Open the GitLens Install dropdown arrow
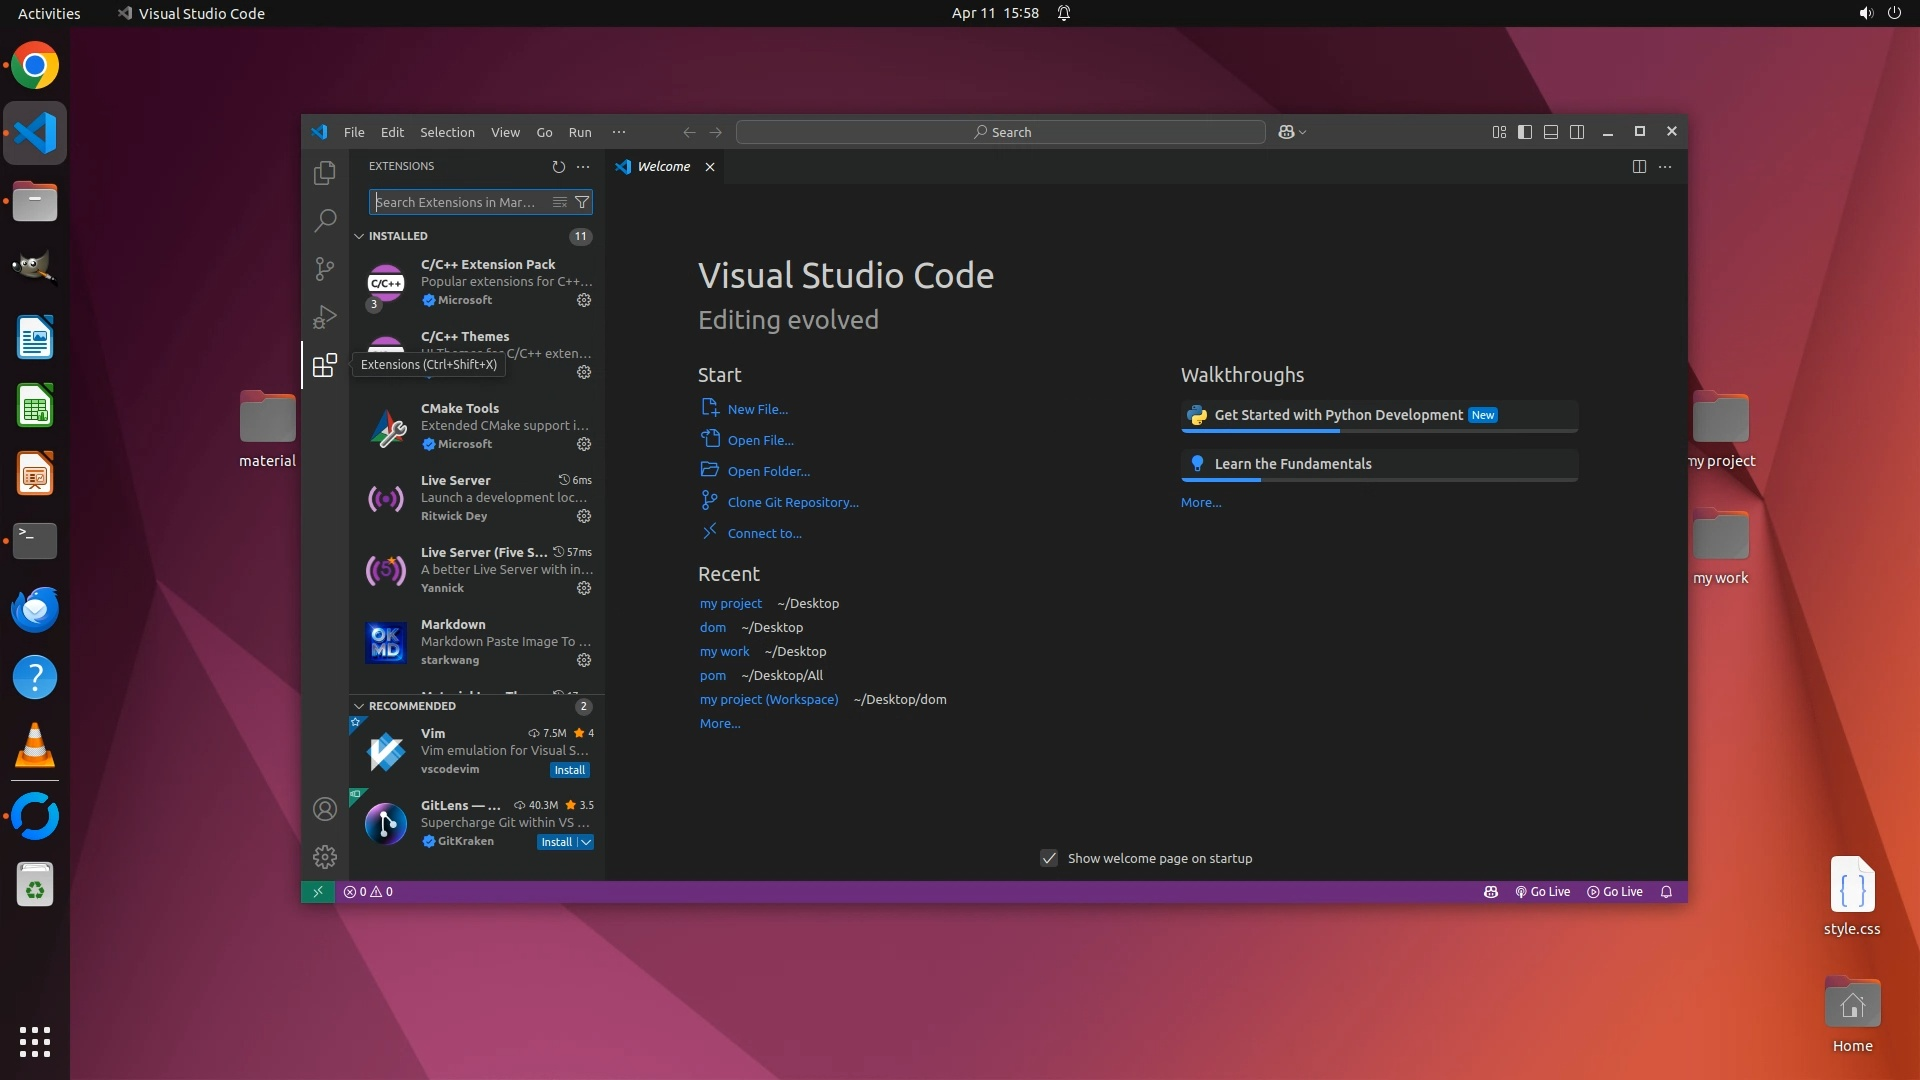 (x=586, y=842)
